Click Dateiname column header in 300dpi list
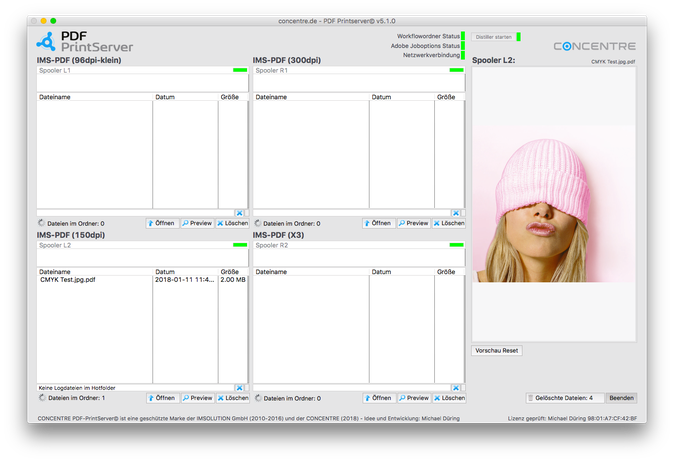 311,97
